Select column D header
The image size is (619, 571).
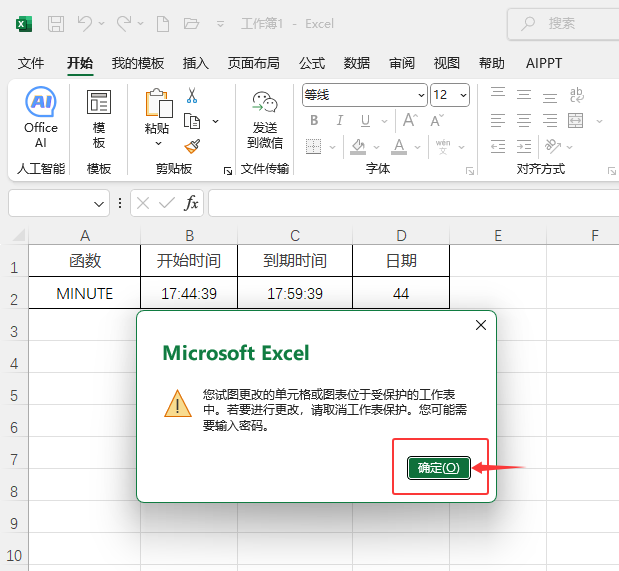(x=401, y=236)
